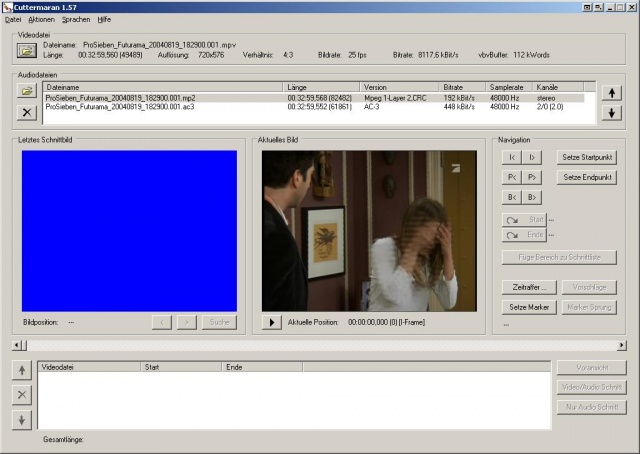640x454 pixels.
Task: Select the .ac3 audio file row
Action: [x=160, y=106]
